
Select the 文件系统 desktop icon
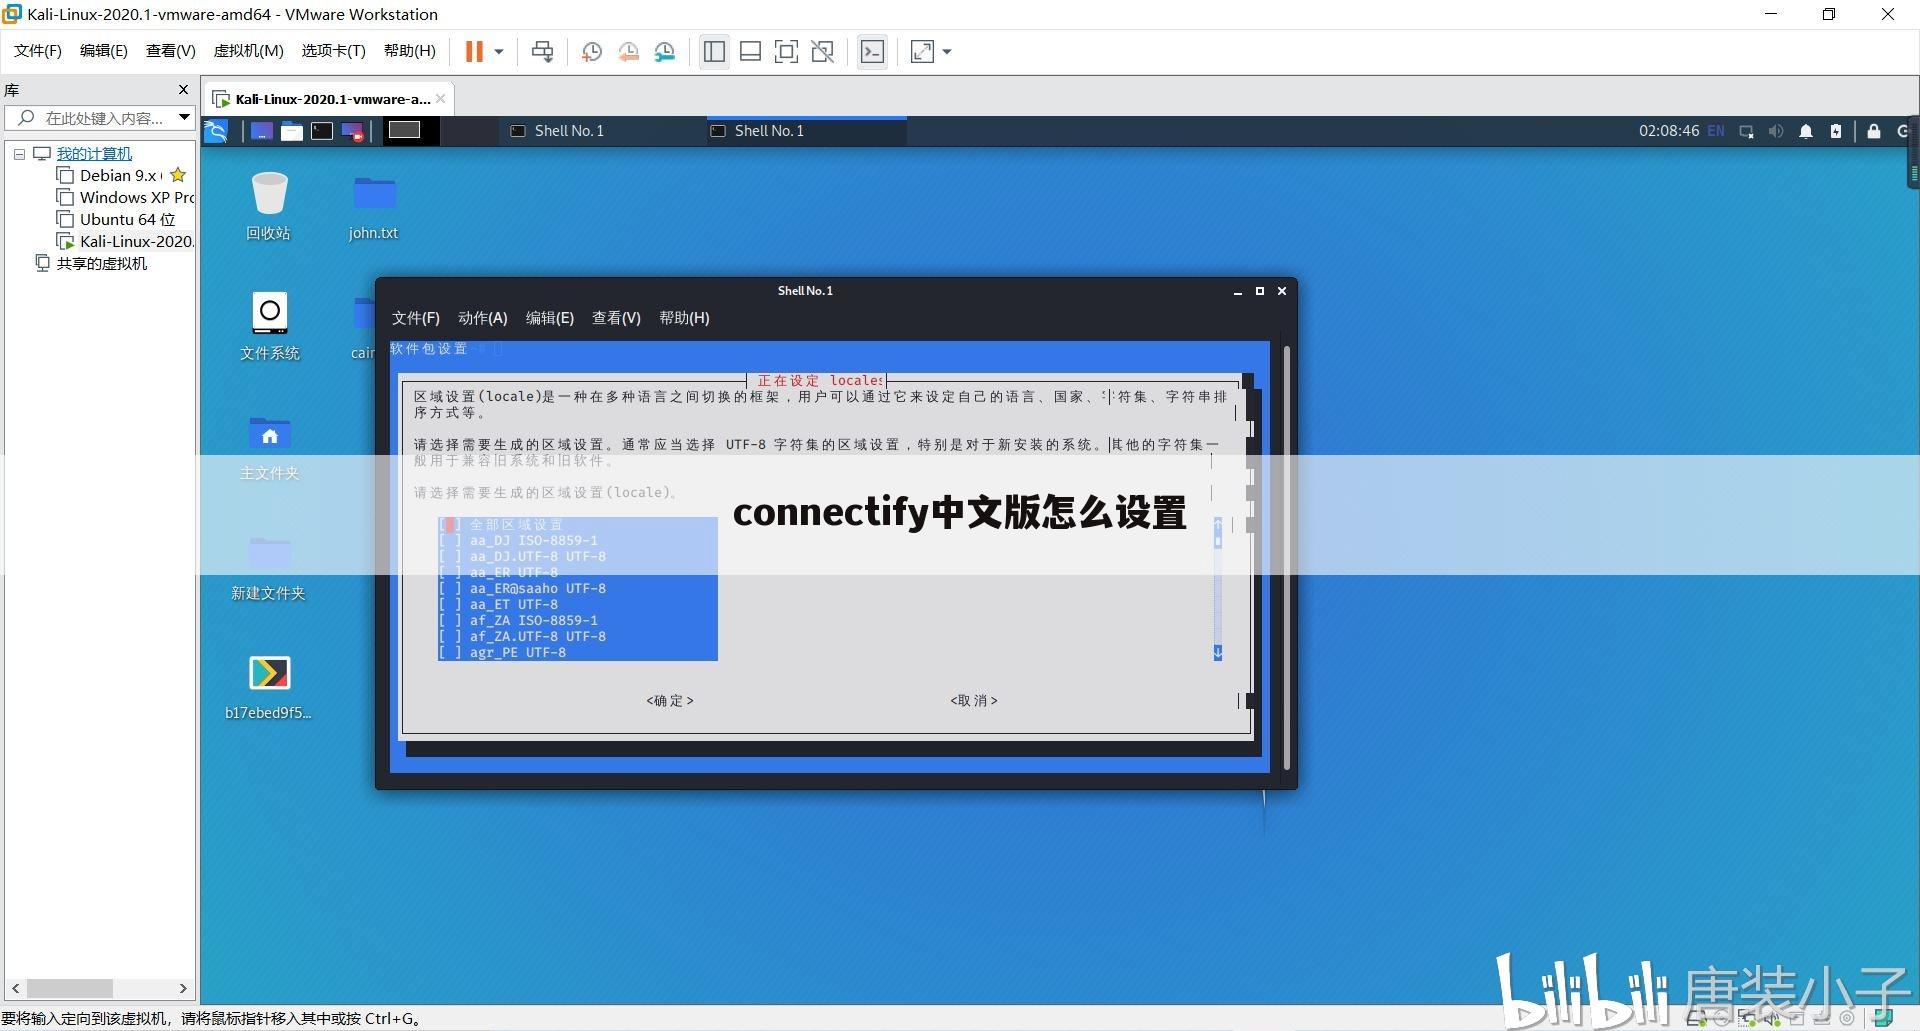(x=269, y=326)
